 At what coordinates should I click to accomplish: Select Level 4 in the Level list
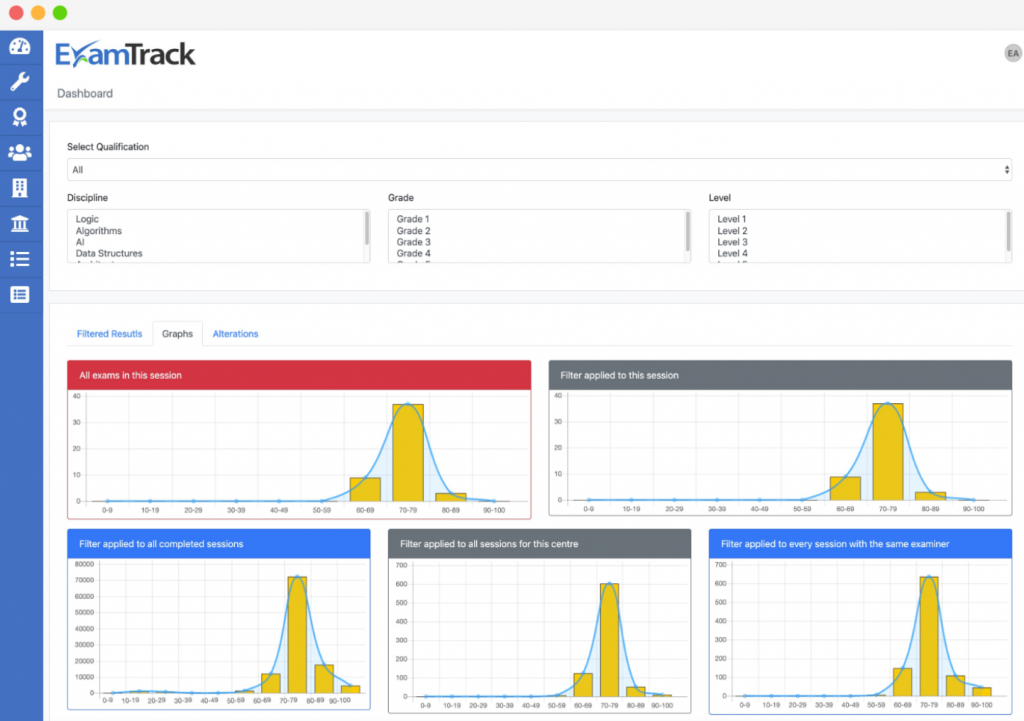(x=732, y=253)
